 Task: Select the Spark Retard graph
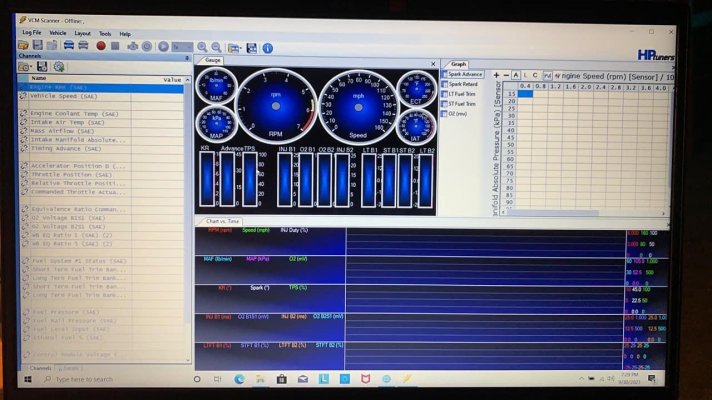(x=460, y=84)
